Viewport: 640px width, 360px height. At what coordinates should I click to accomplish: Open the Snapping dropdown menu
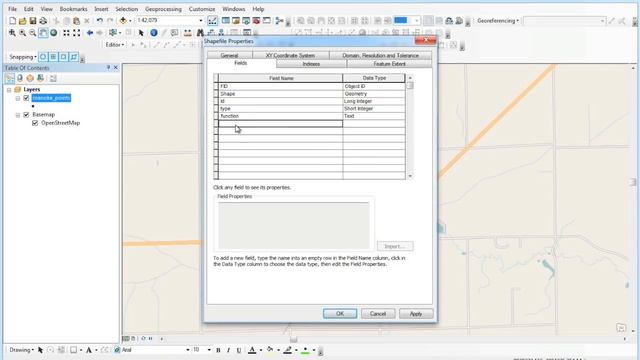point(23,57)
